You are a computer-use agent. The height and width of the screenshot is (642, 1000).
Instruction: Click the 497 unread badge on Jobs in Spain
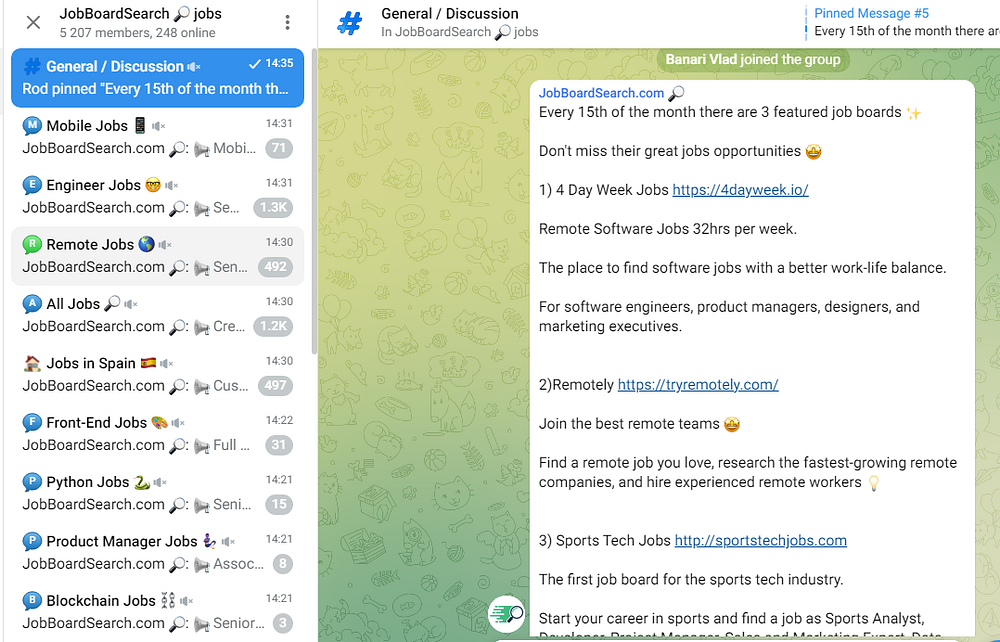point(276,386)
